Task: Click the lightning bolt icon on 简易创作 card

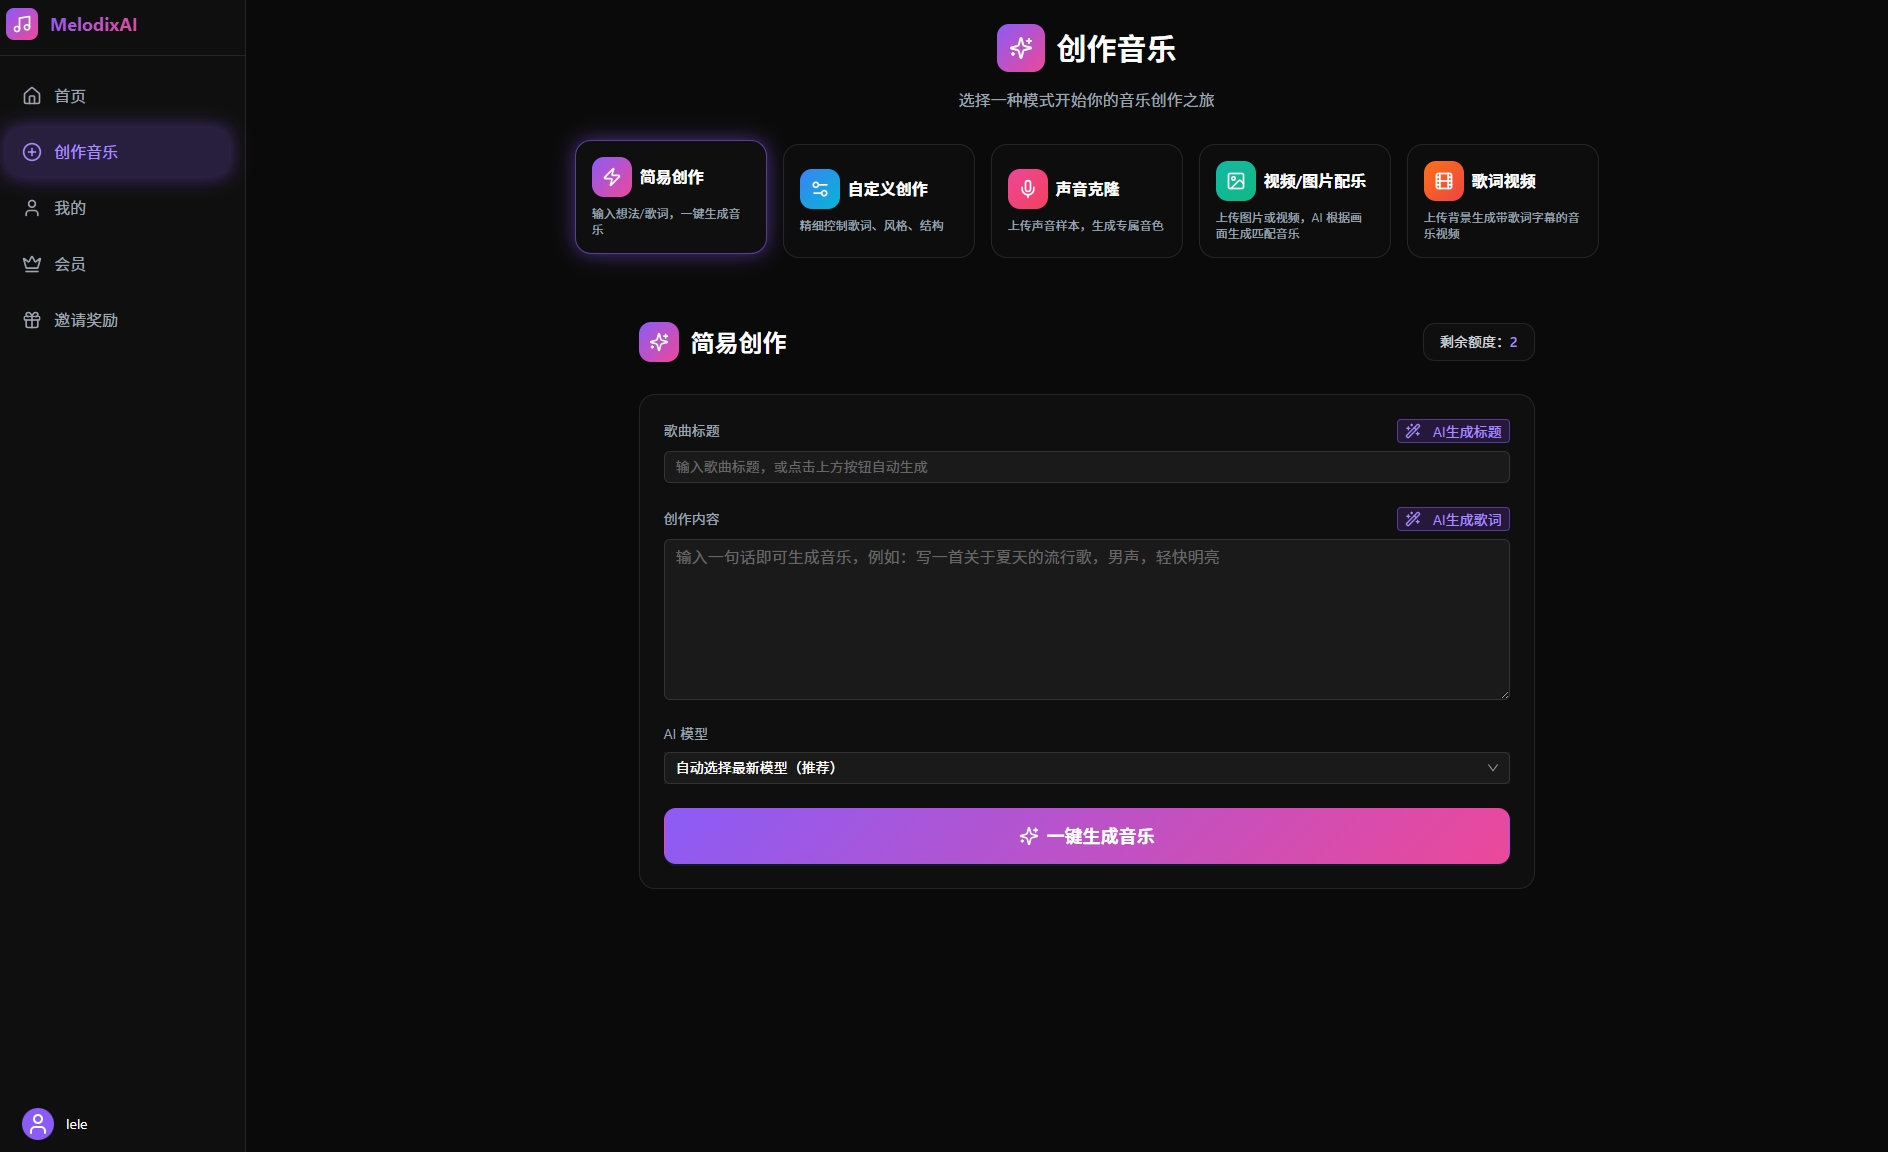Action: [612, 177]
